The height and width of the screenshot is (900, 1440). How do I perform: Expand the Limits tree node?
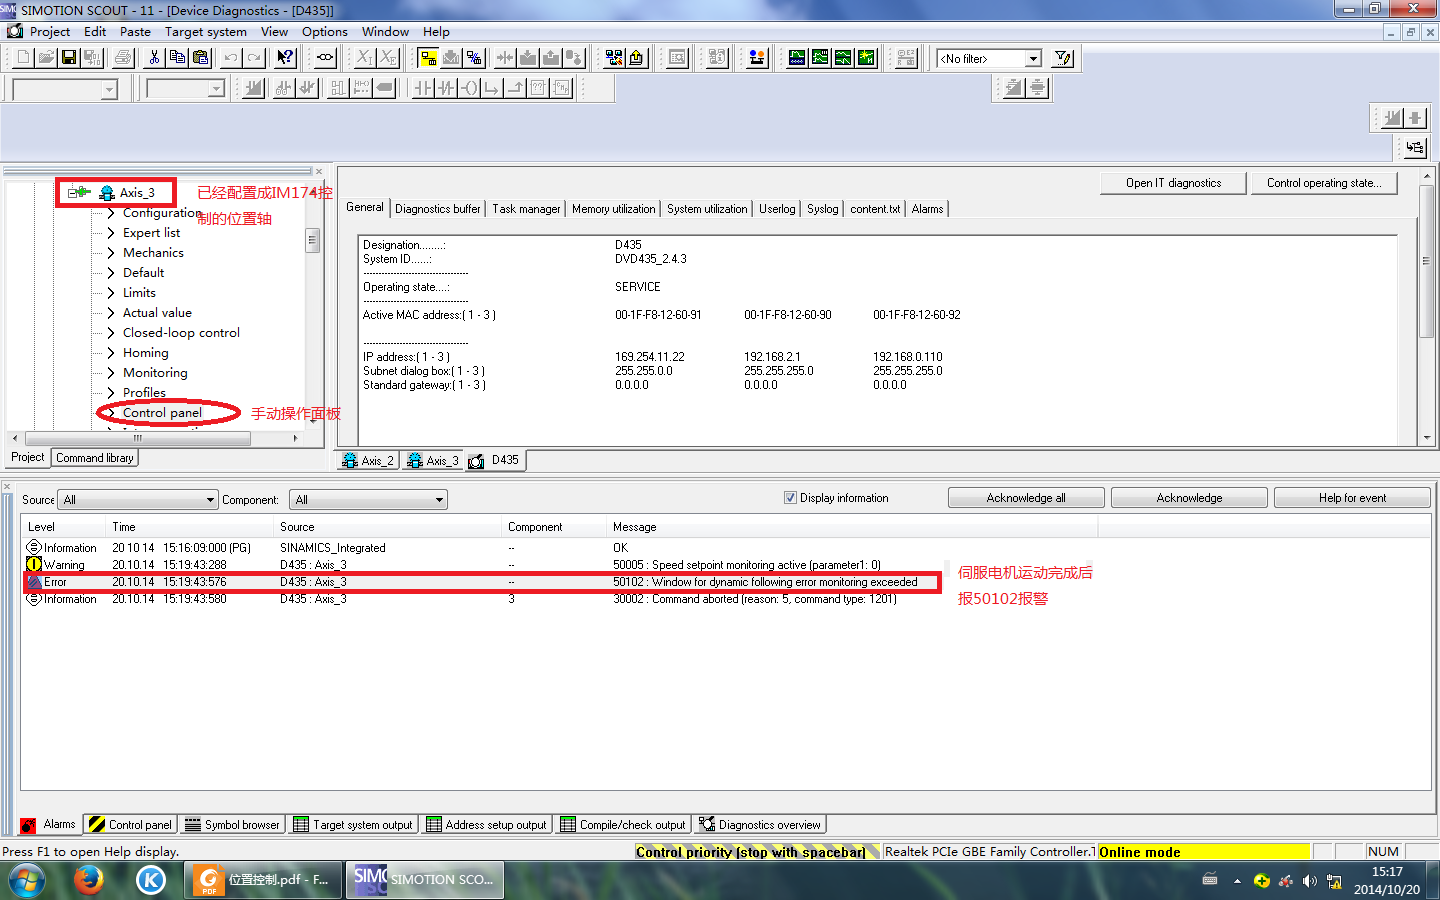pos(111,293)
